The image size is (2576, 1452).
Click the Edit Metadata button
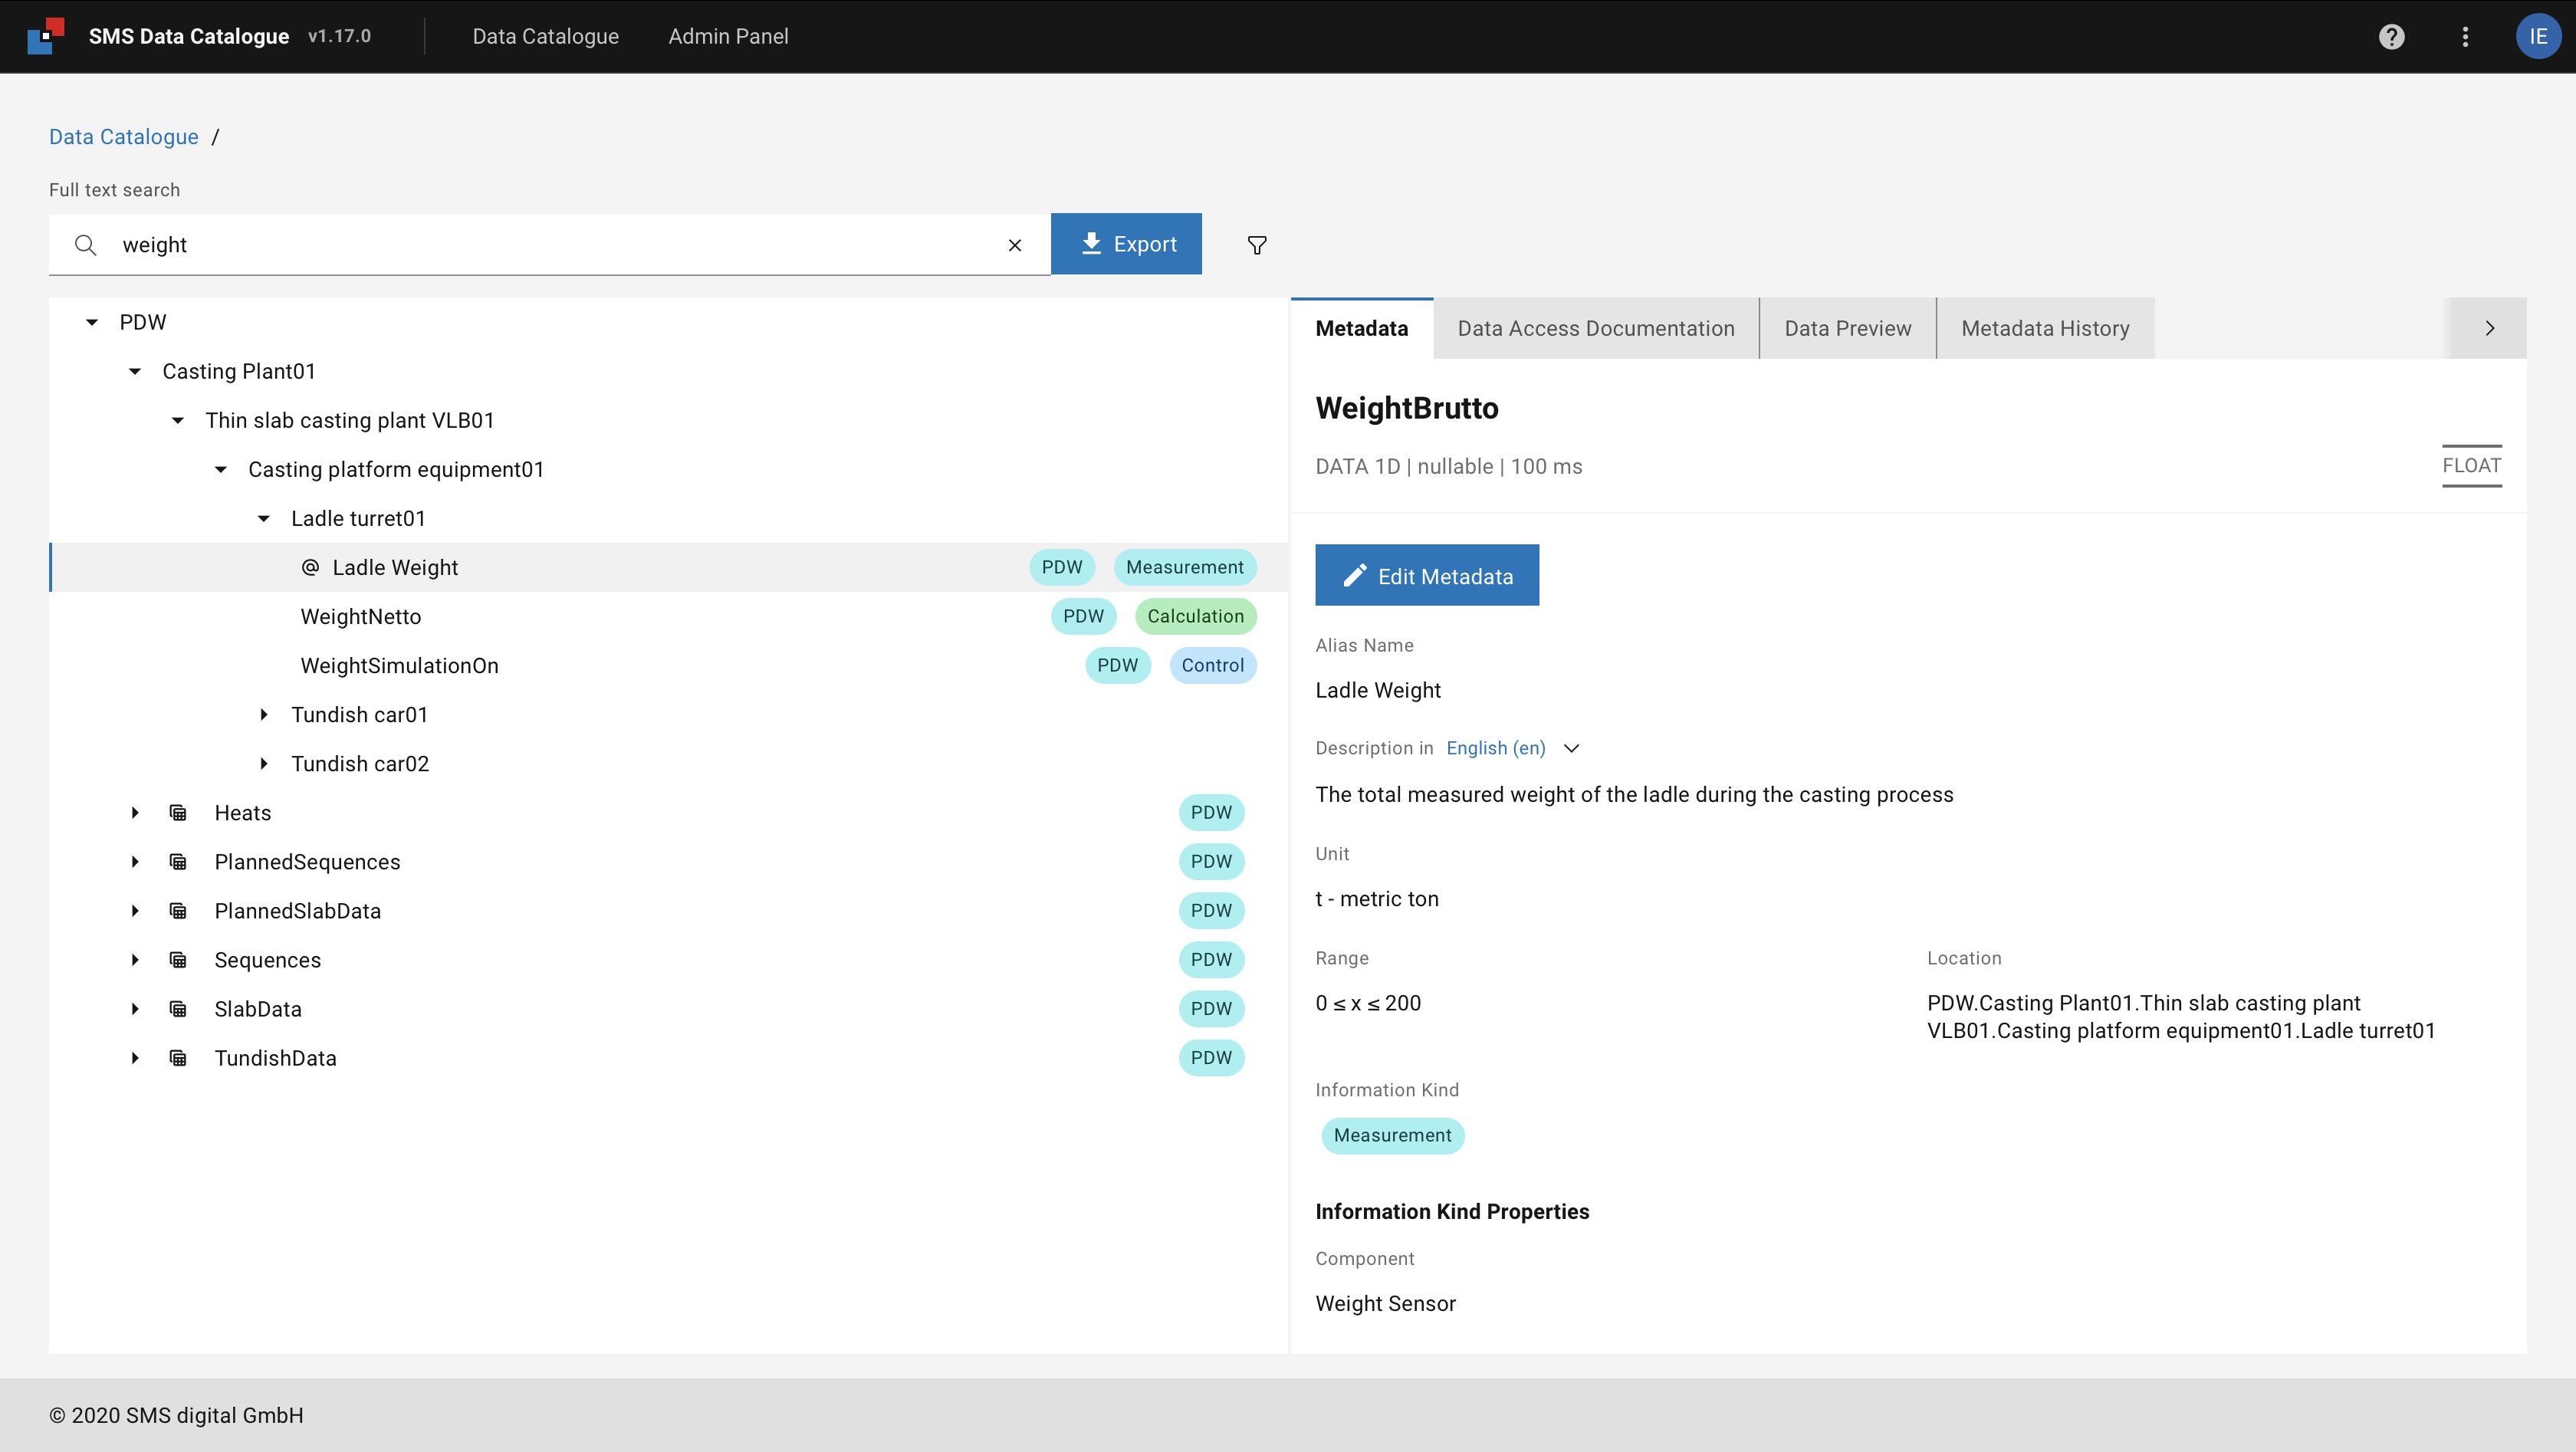[x=1426, y=576]
